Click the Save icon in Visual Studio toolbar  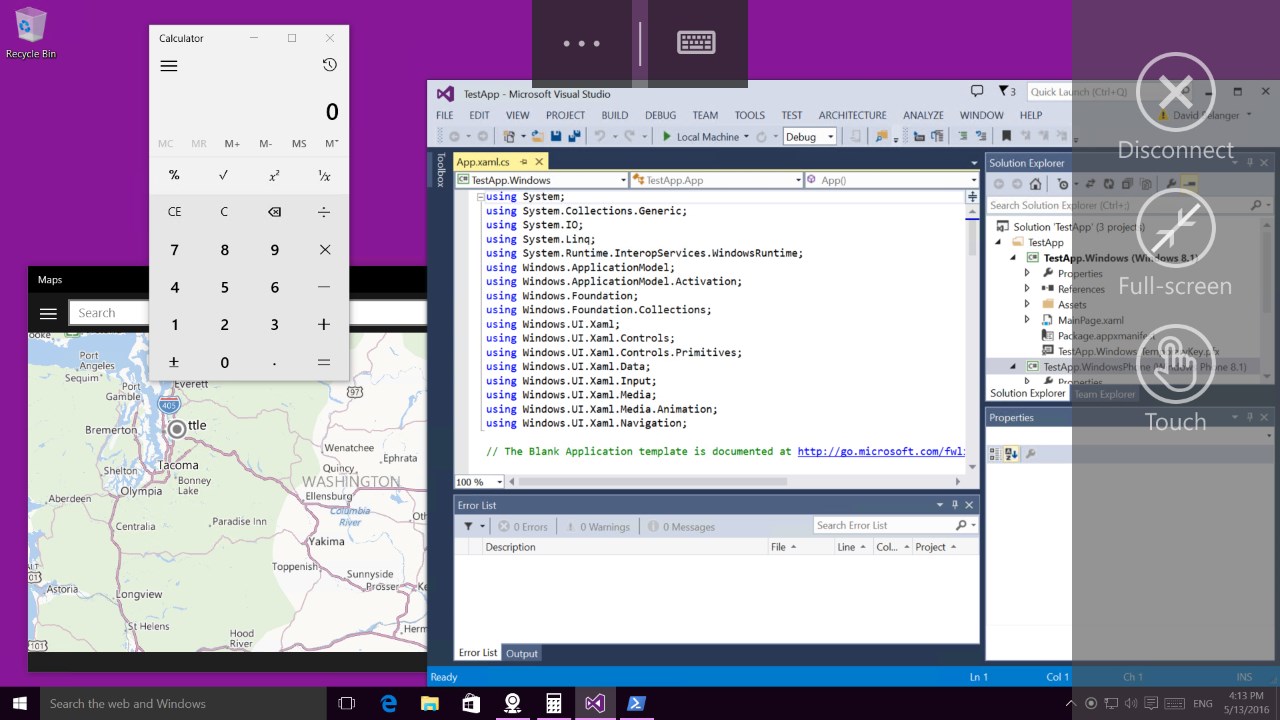coord(555,137)
